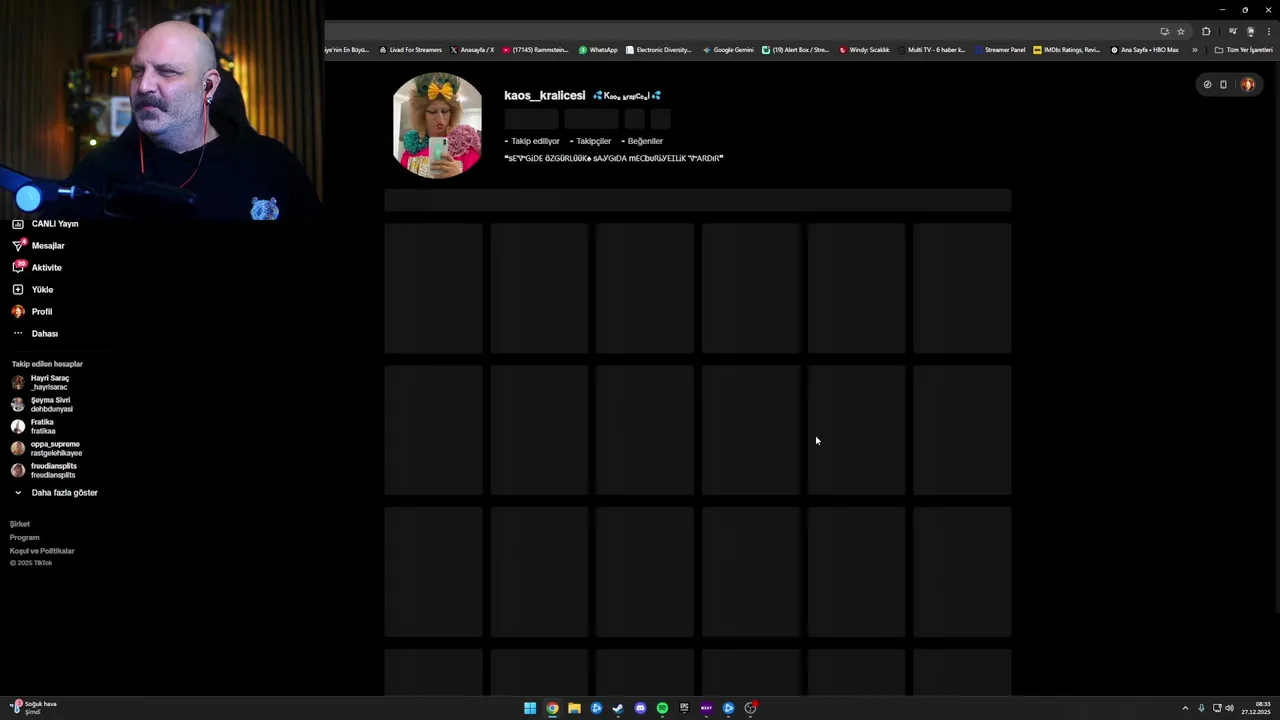Open Steam from taskbar
Image resolution: width=1280 pixels, height=720 pixels.
[618, 708]
